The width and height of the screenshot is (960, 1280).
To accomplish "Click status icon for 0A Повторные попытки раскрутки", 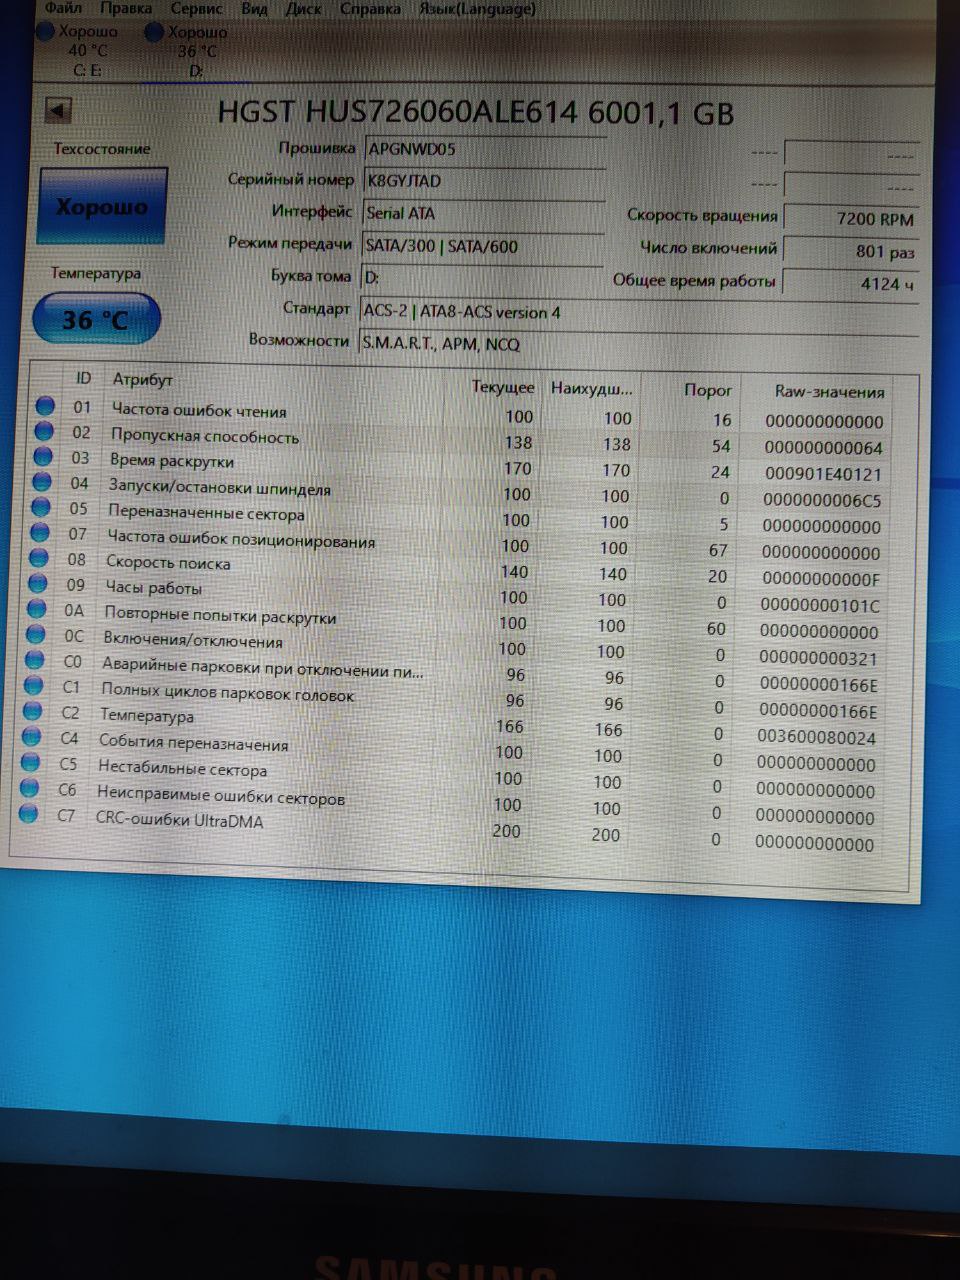I will tap(37, 609).
